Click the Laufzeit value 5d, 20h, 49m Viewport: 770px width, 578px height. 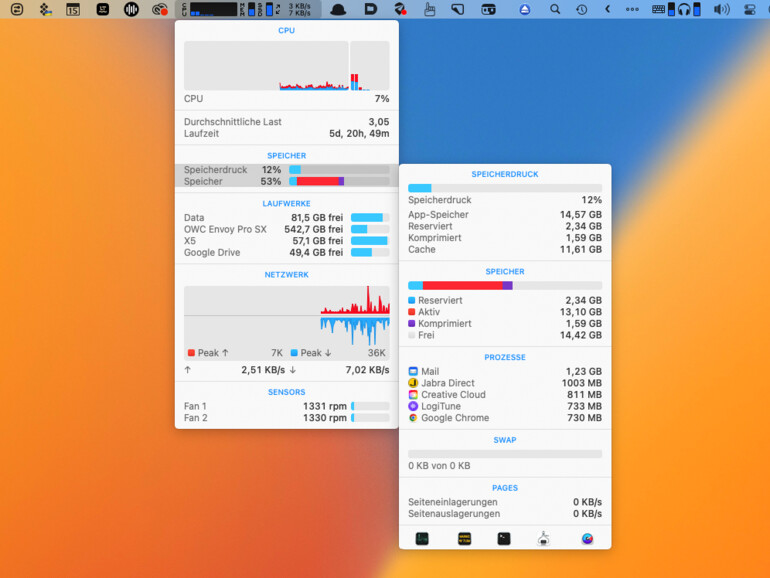click(x=359, y=134)
